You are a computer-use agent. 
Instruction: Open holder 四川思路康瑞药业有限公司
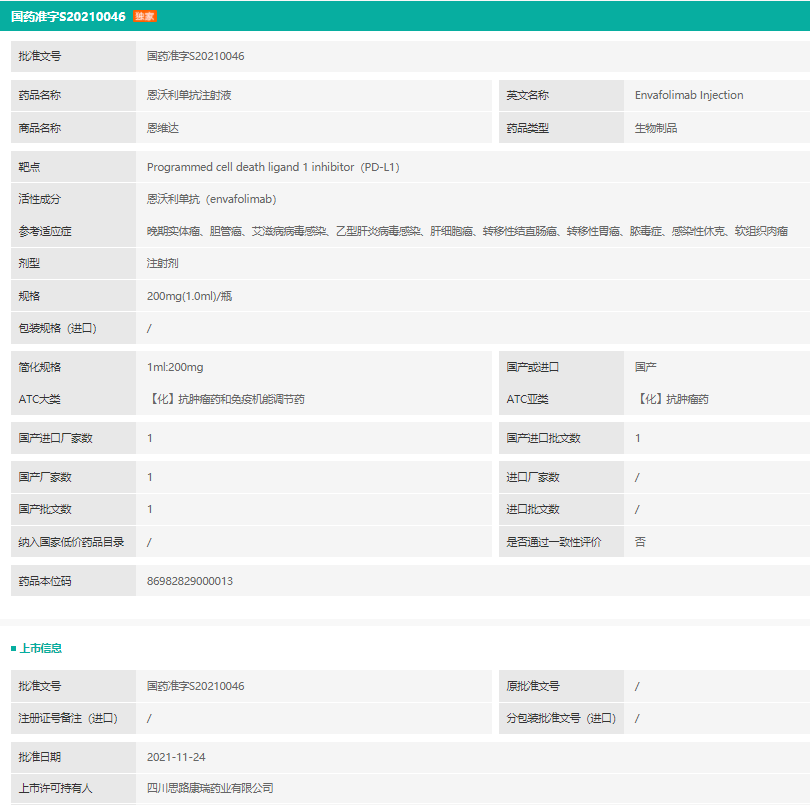210,789
